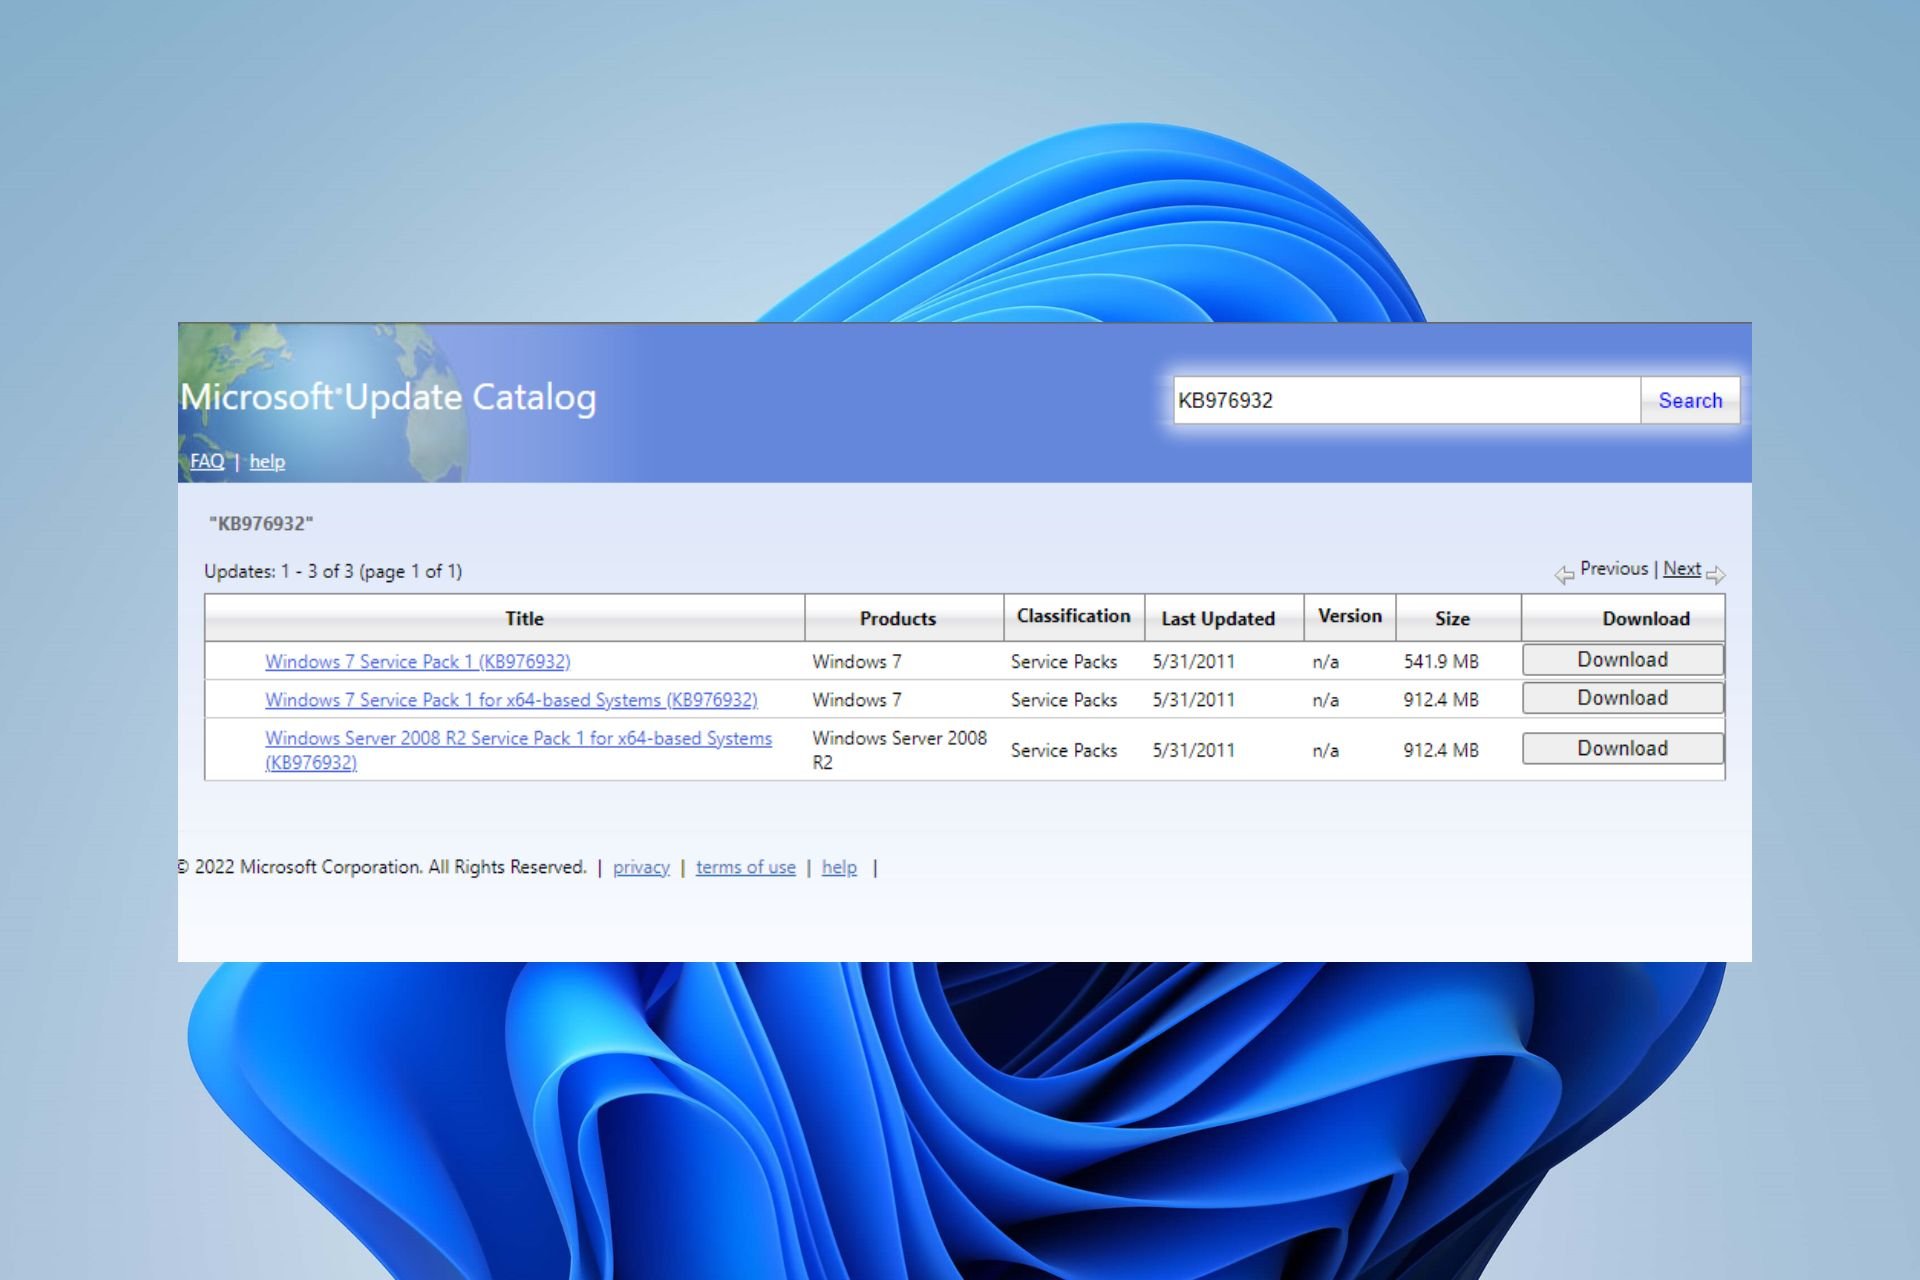
Task: Open the help link in header
Action: [267, 461]
